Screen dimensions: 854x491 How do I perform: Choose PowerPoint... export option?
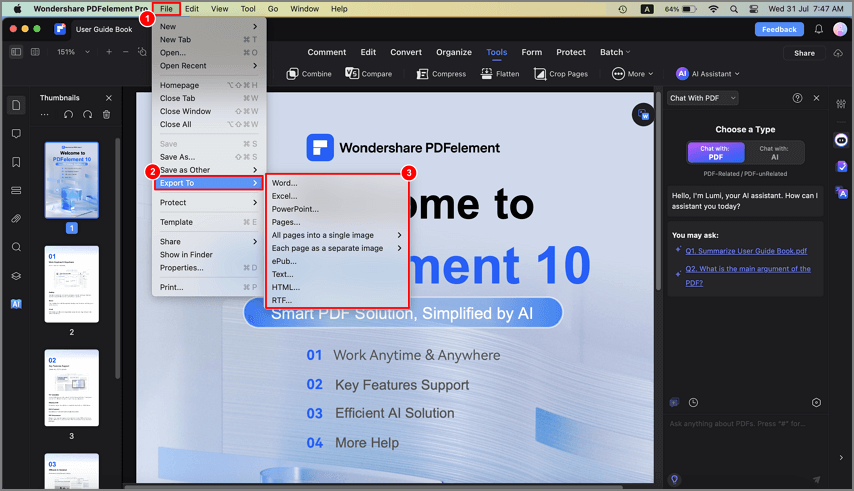(337, 209)
